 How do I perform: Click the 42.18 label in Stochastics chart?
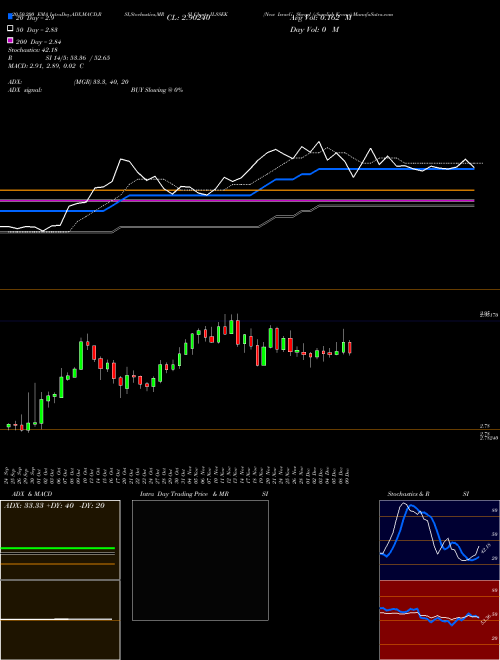[x=485, y=549]
